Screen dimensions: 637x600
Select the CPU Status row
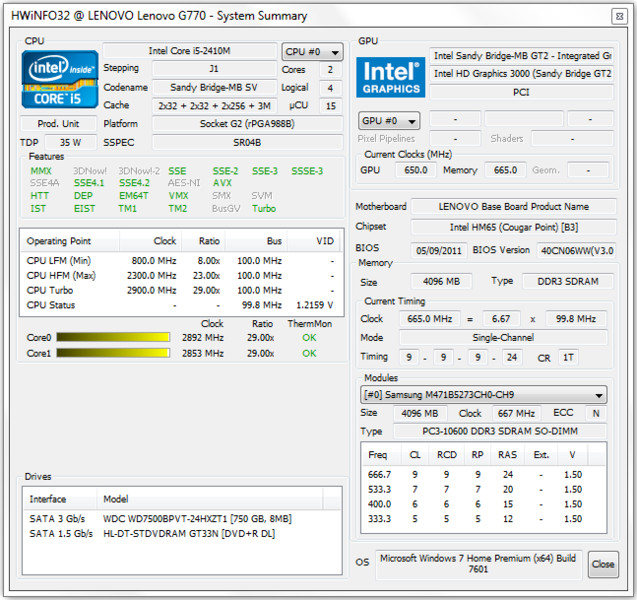click(181, 305)
